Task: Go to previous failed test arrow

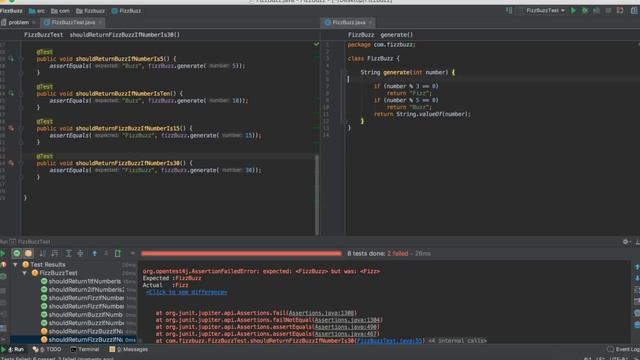Action: point(94,253)
